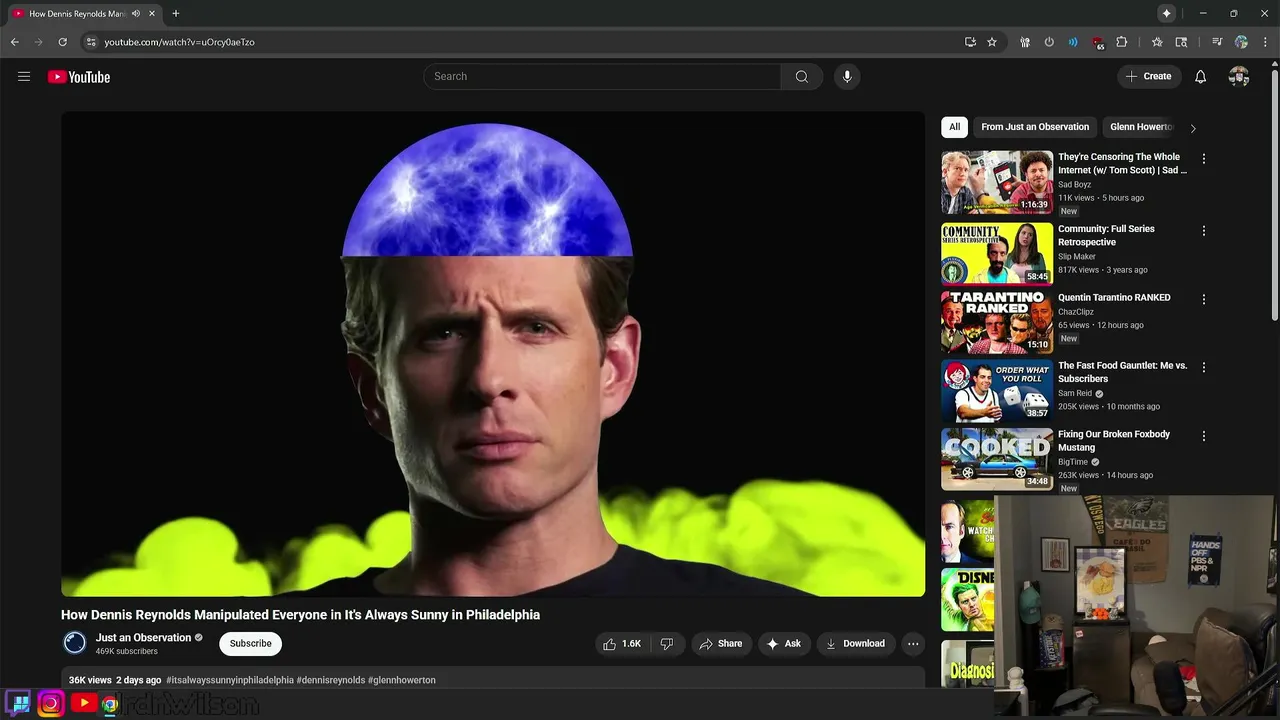Open the Chrome three-dot menu
The height and width of the screenshot is (720, 1280).
(1264, 42)
